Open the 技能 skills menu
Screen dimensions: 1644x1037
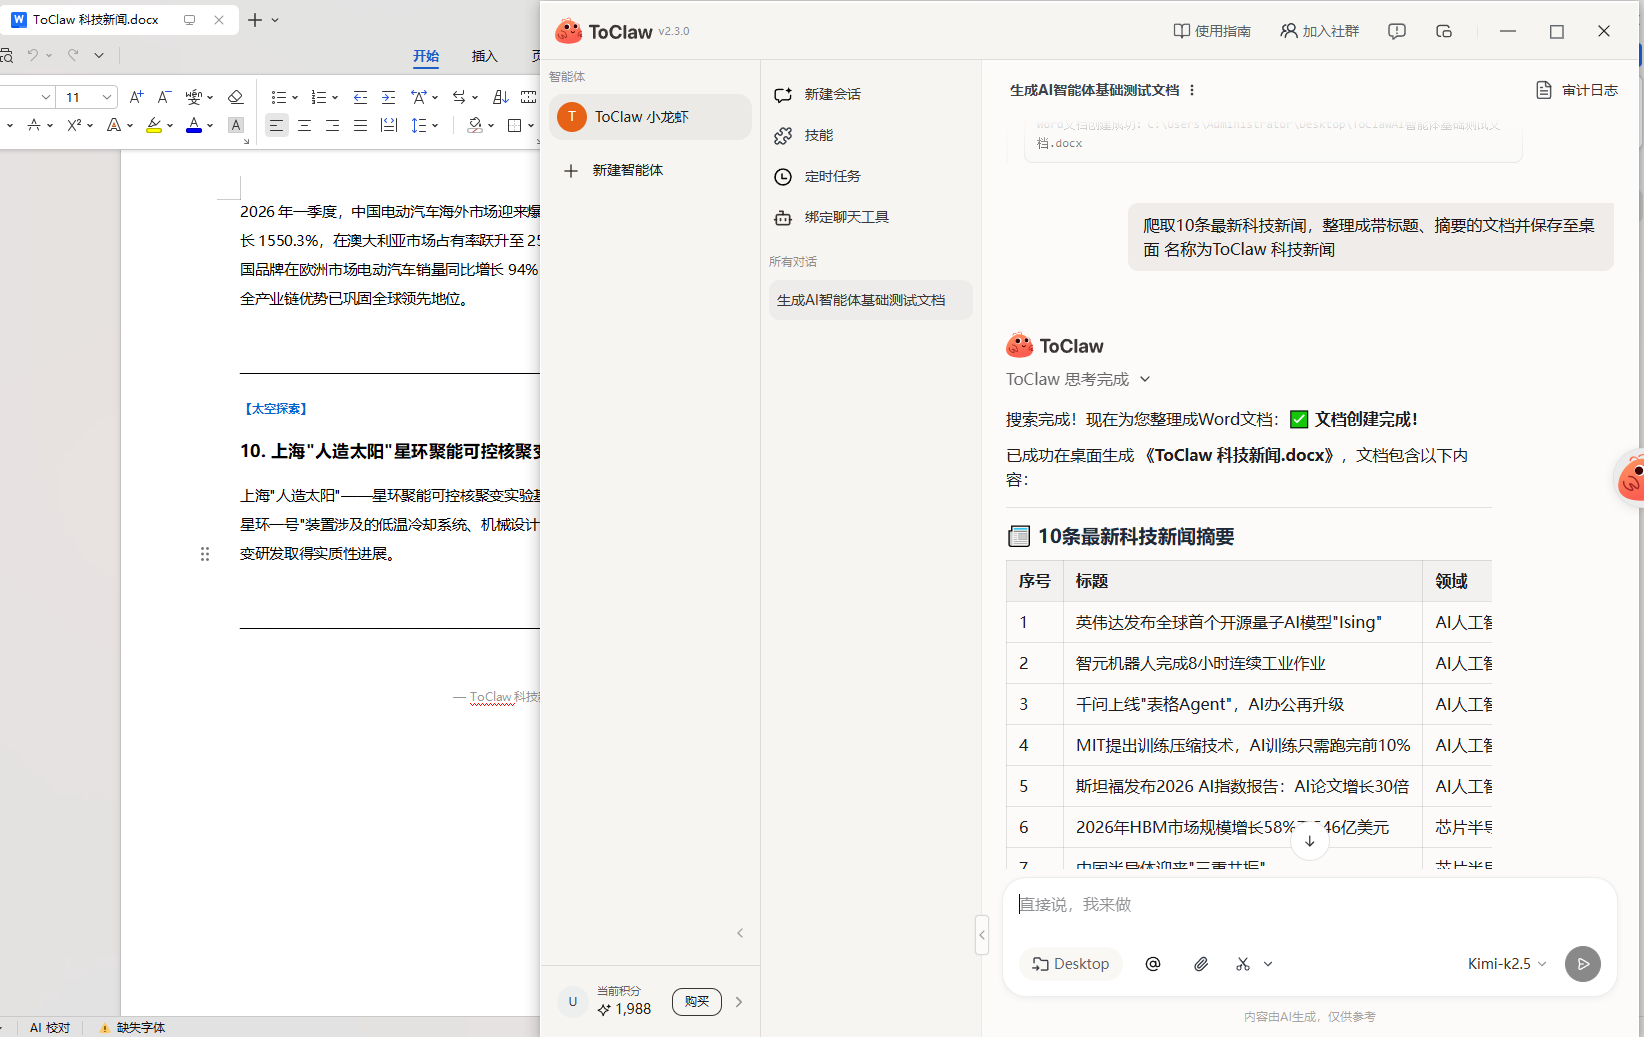pos(804,135)
